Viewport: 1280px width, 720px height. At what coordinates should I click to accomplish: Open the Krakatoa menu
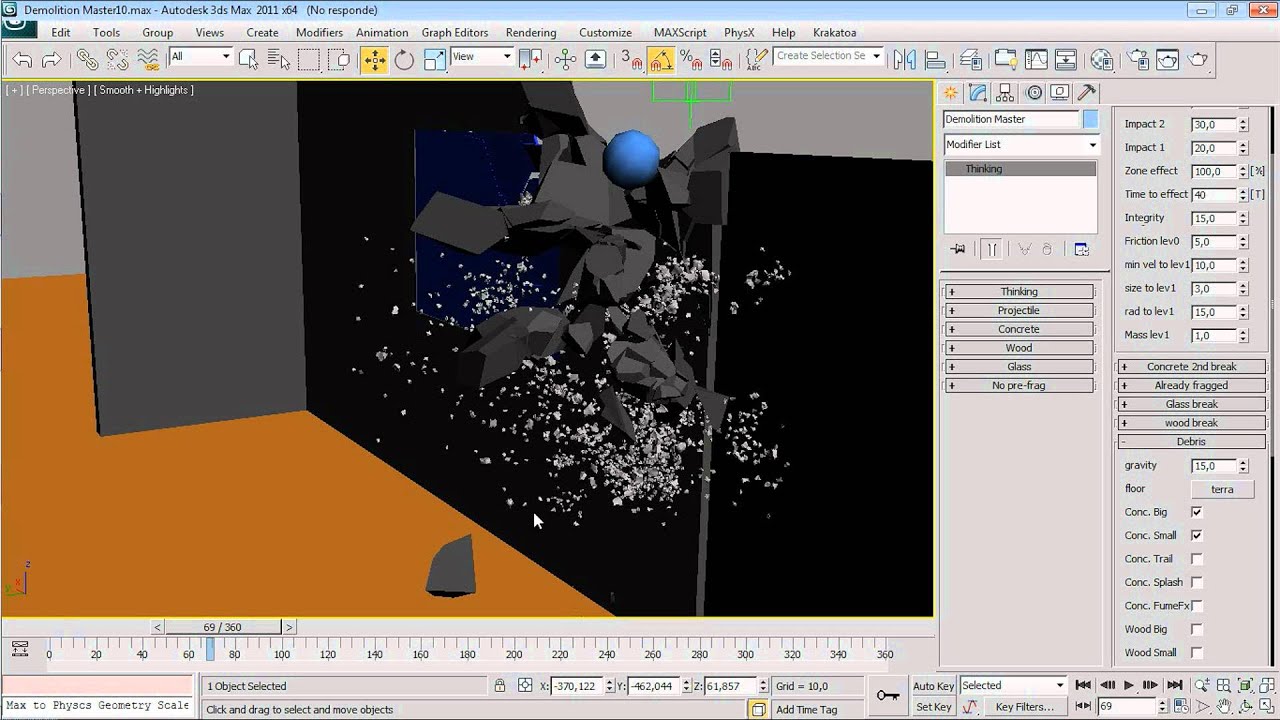[x=835, y=32]
